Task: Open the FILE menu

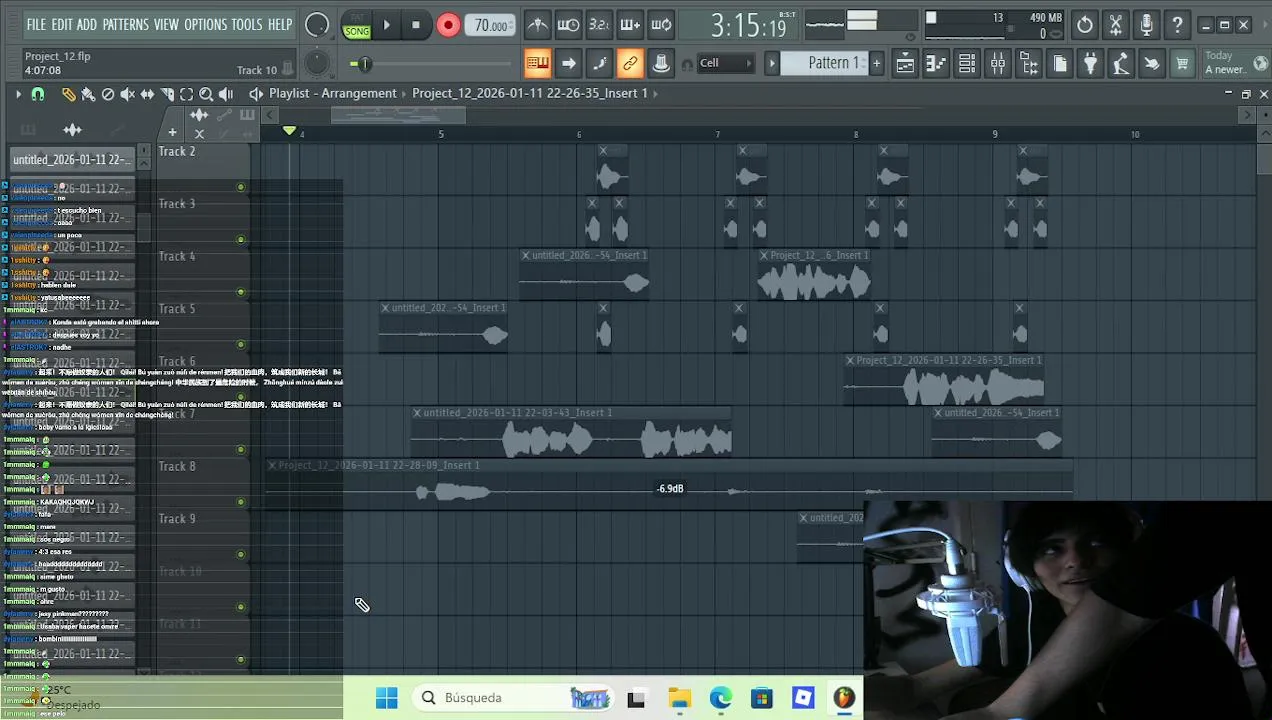Action: tap(37, 25)
